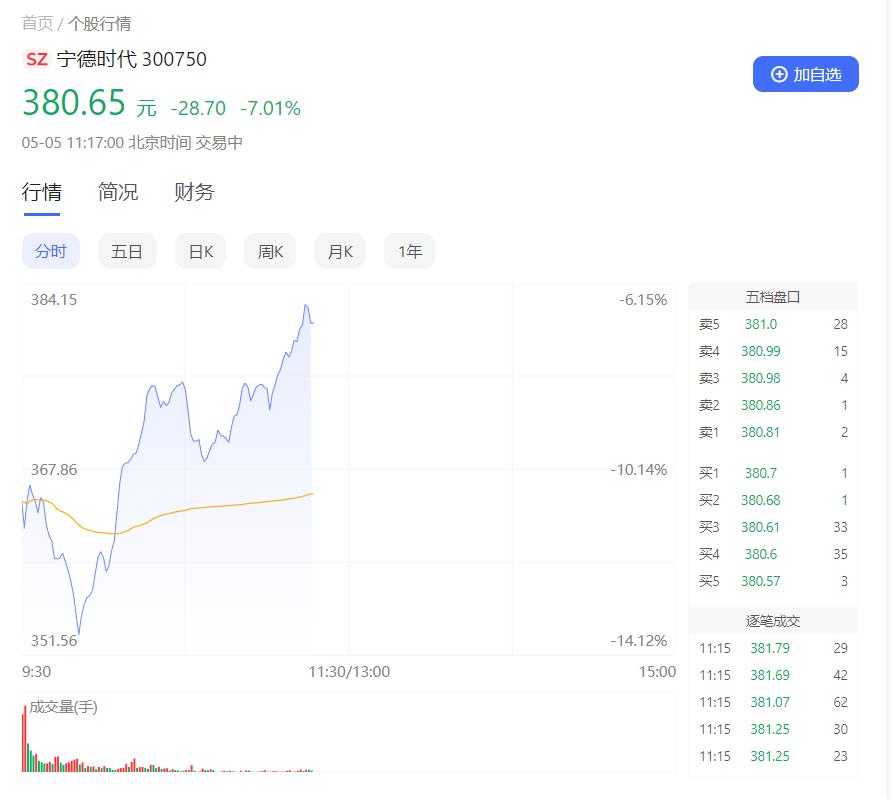Click 卖4 price 380.99
Screen dimensions: 891x799
point(761,351)
